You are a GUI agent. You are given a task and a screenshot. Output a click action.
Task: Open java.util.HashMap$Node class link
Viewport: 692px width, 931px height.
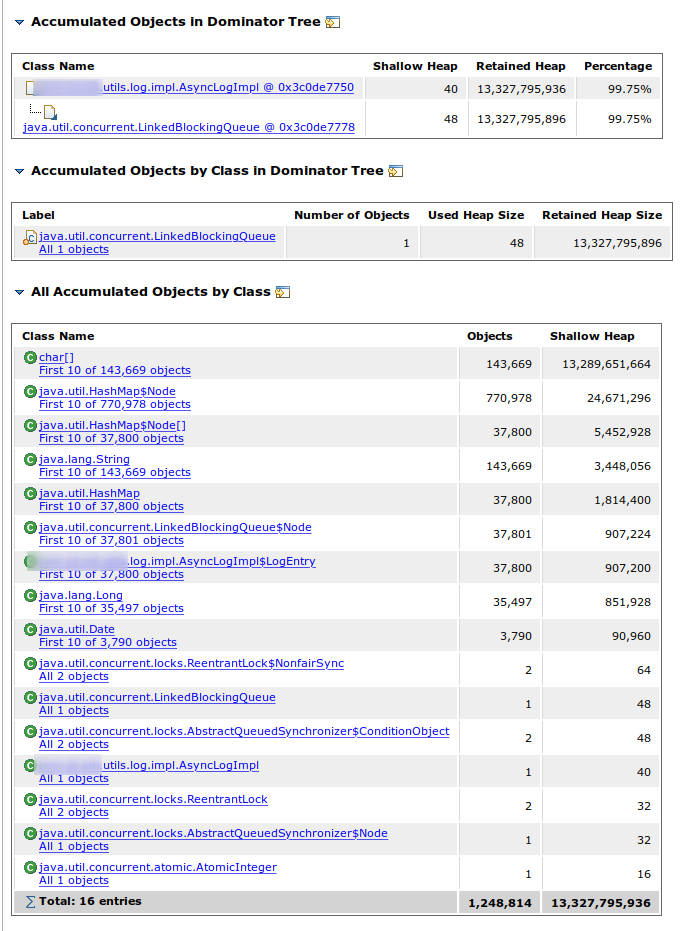click(108, 391)
